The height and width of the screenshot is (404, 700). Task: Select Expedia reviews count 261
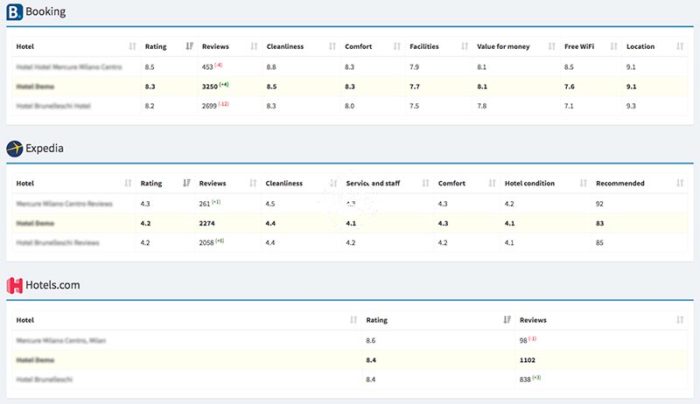coord(204,204)
